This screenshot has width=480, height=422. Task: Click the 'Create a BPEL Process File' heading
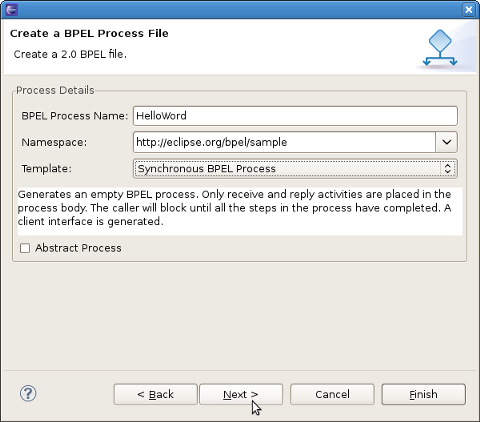[x=89, y=33]
